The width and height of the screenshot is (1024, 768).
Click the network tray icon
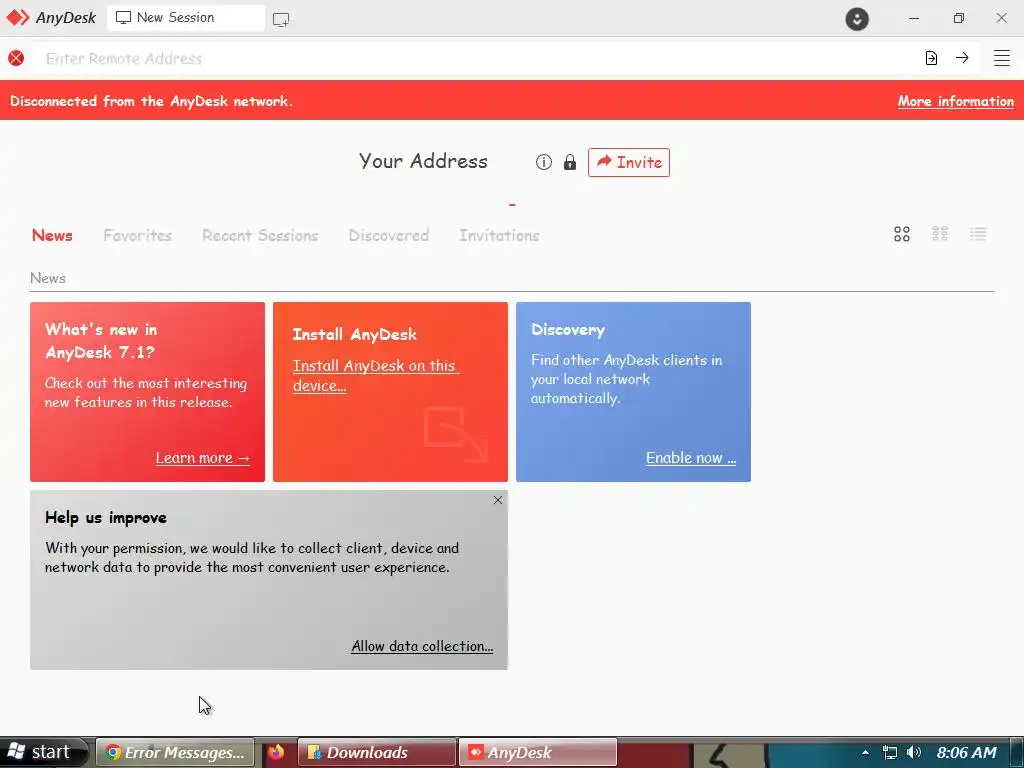(x=889, y=752)
